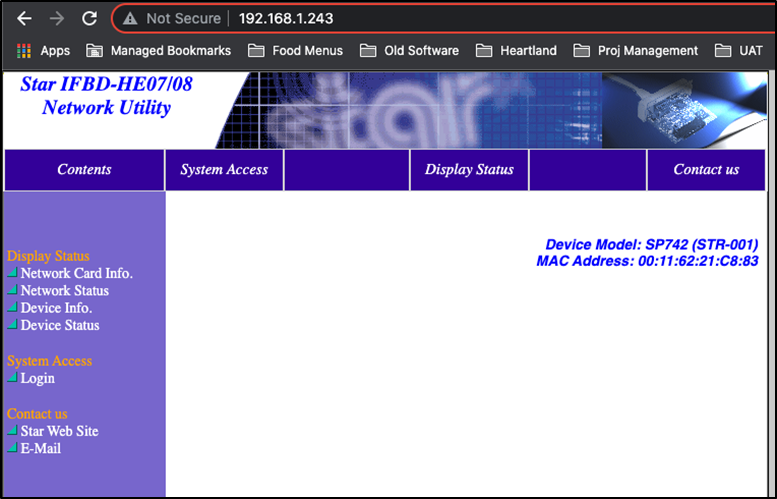Click the Device Model: SP742 (STR-001) text
The width and height of the screenshot is (777, 499).
coord(652,245)
